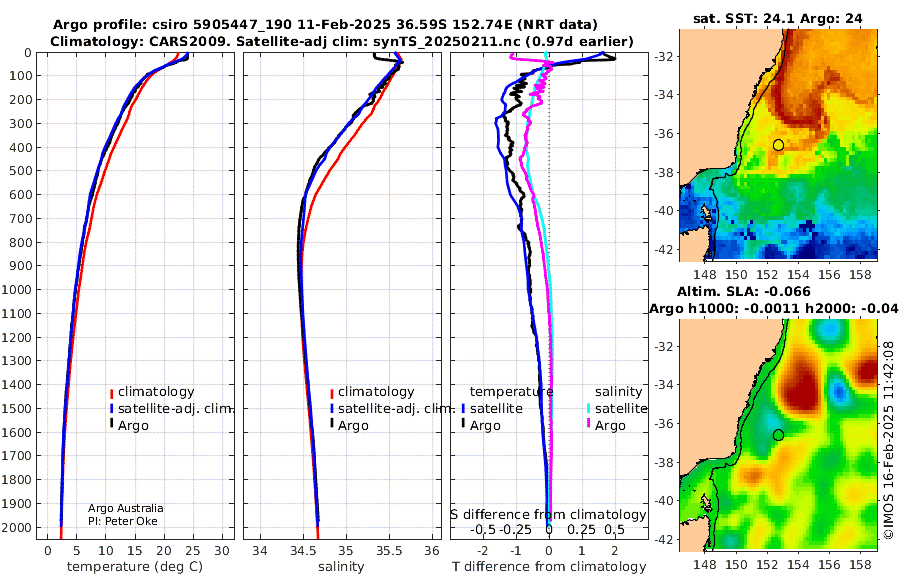900x580 pixels.
Task: Click the 'Altim. SLA: -0.066' title
Action: click(x=743, y=291)
